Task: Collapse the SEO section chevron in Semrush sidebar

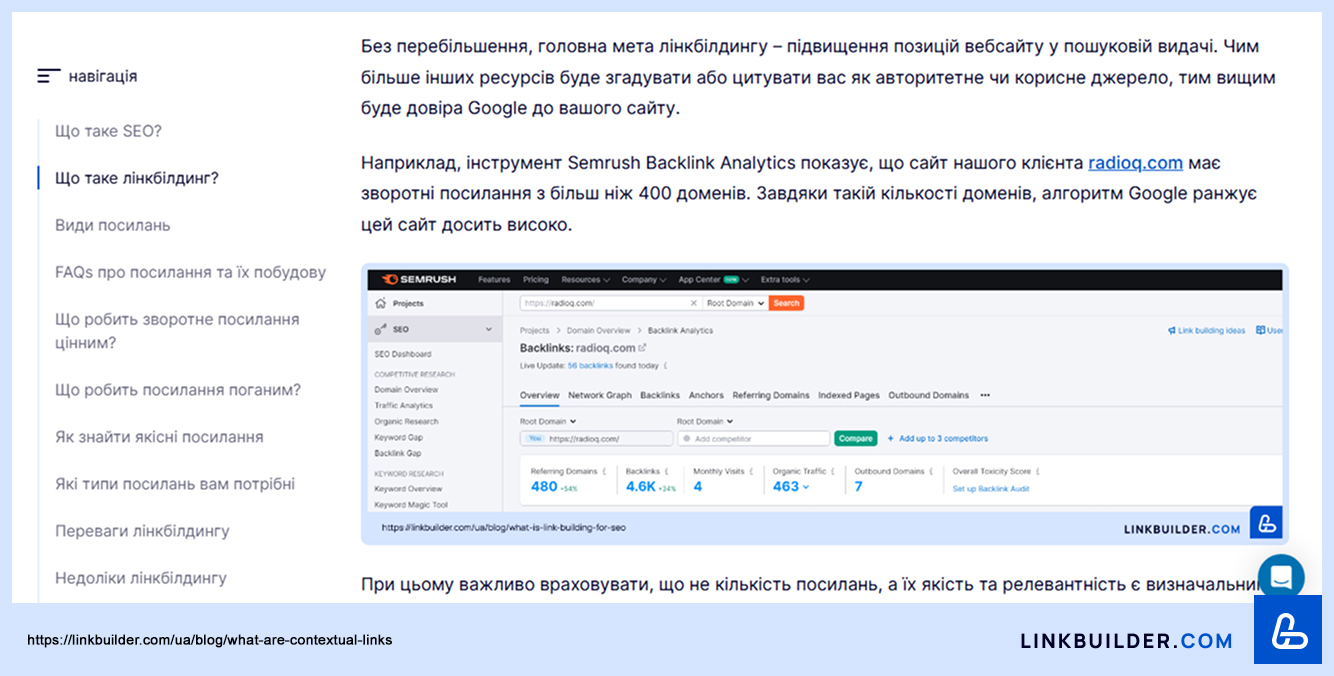Action: pos(489,329)
